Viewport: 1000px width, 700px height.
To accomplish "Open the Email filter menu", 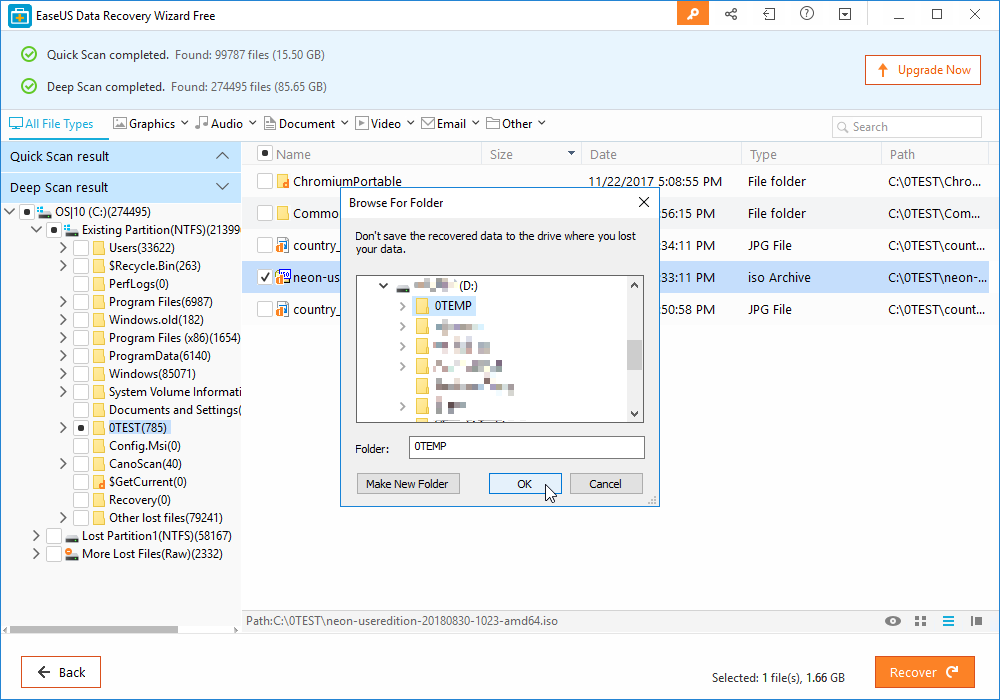I will [x=450, y=124].
